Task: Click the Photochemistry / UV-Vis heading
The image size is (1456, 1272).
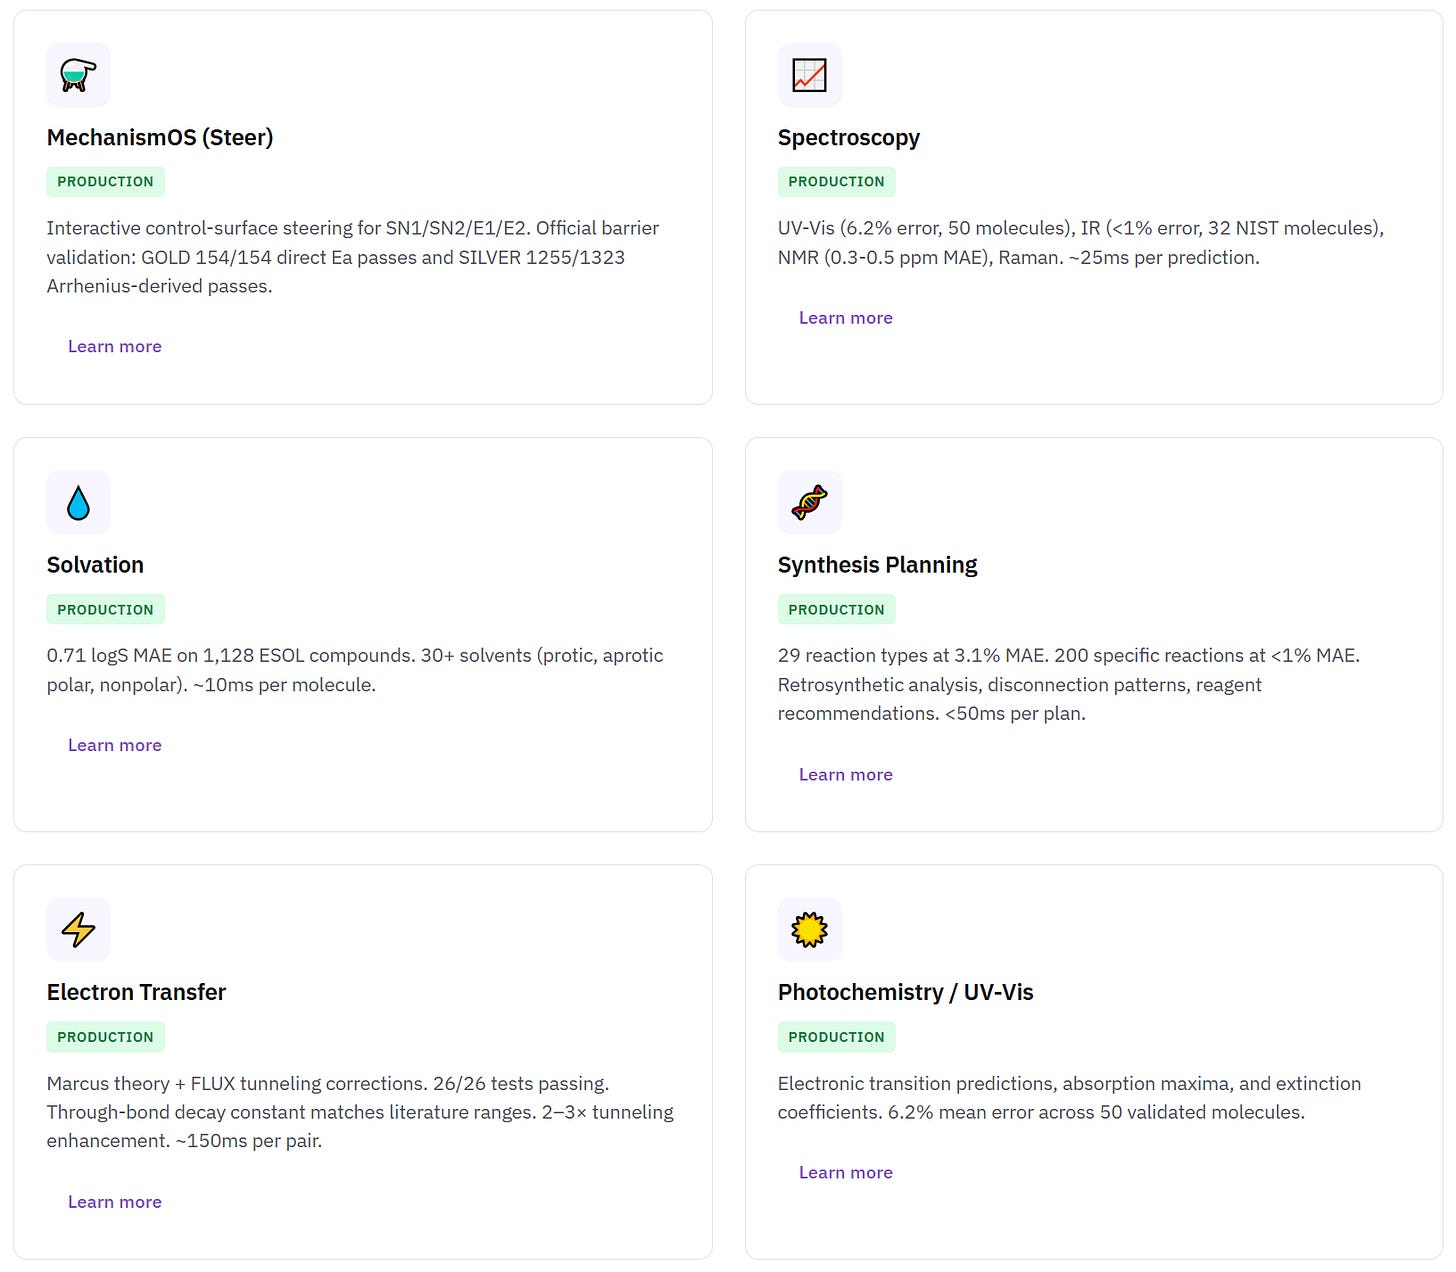Action: 905,992
